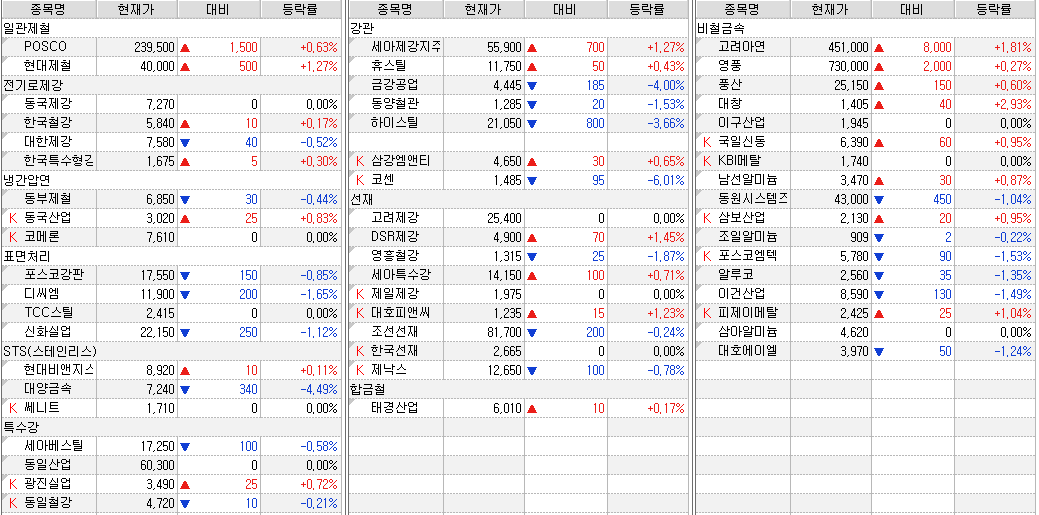The image size is (1039, 515).
Task: Click the K marker beside 광진실업
Action: (x=13, y=484)
